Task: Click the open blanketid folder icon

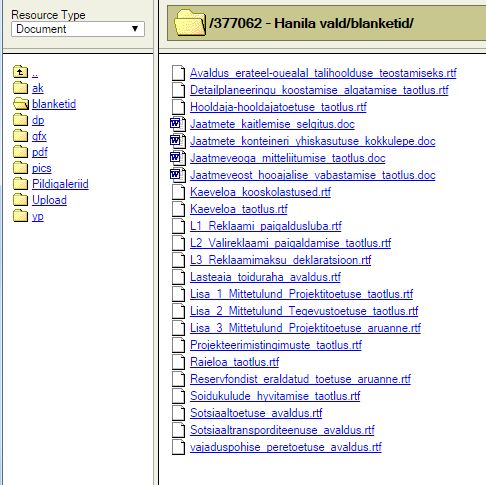Action: point(21,104)
